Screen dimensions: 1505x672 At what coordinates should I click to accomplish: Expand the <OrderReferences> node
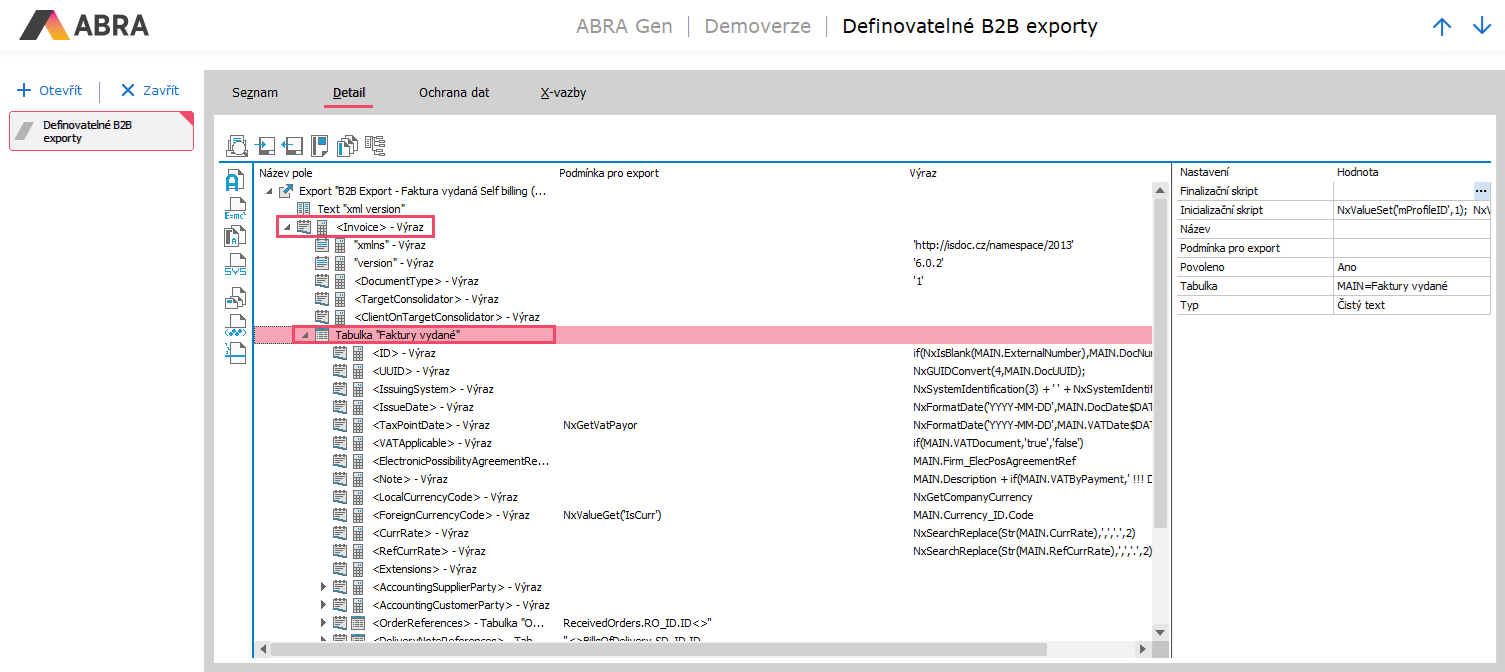323,623
